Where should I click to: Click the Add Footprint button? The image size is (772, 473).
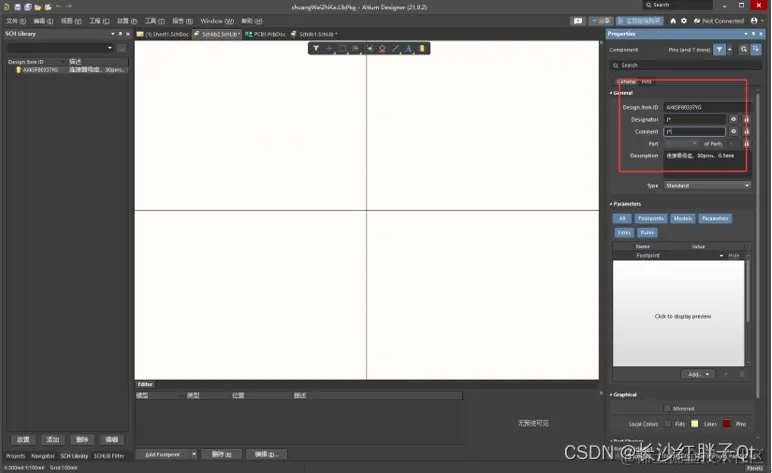click(x=162, y=454)
